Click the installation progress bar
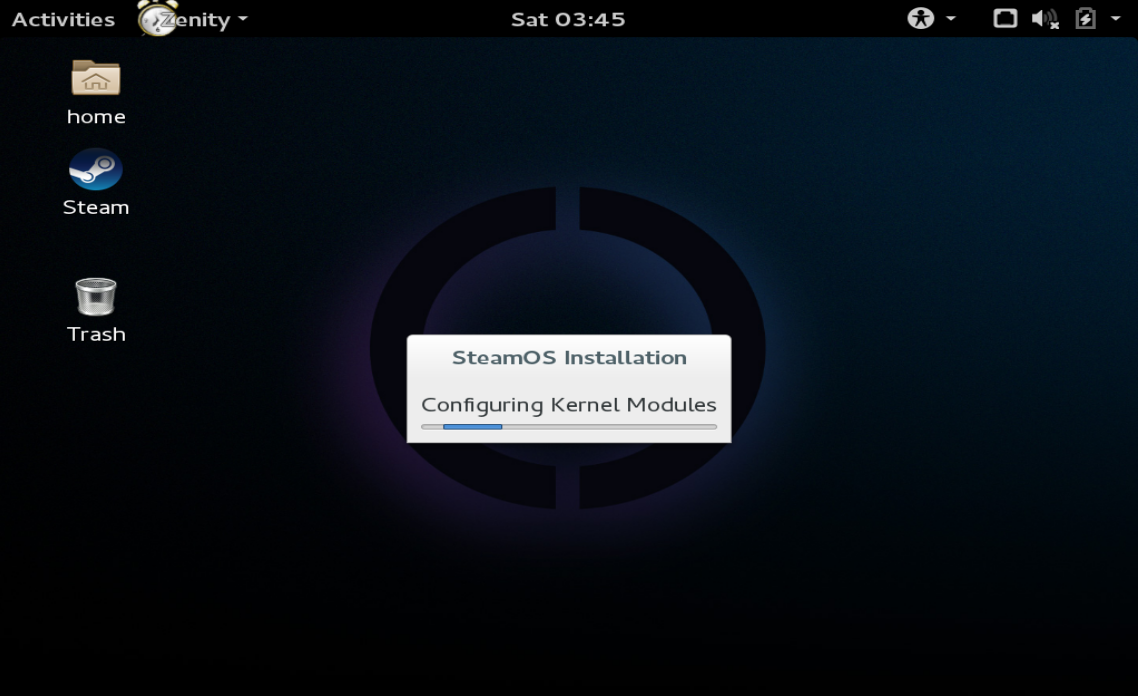The image size is (1138, 696). [x=569, y=427]
